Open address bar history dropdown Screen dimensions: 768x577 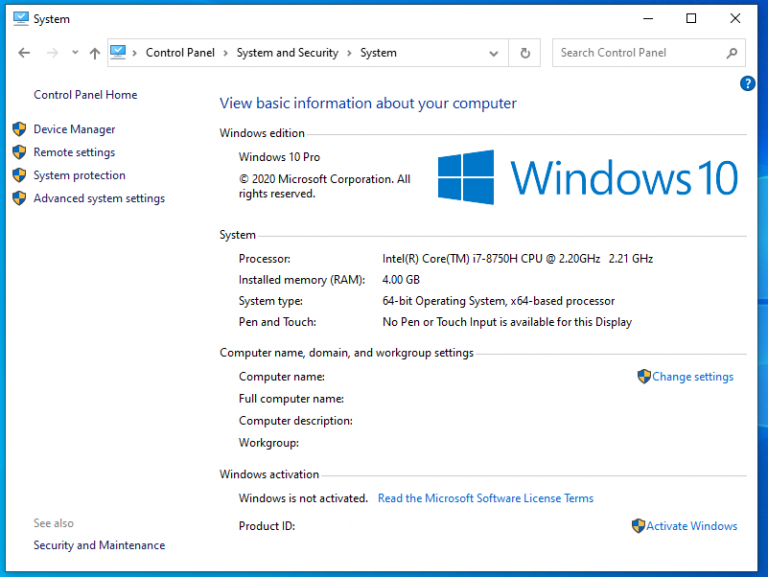[494, 53]
